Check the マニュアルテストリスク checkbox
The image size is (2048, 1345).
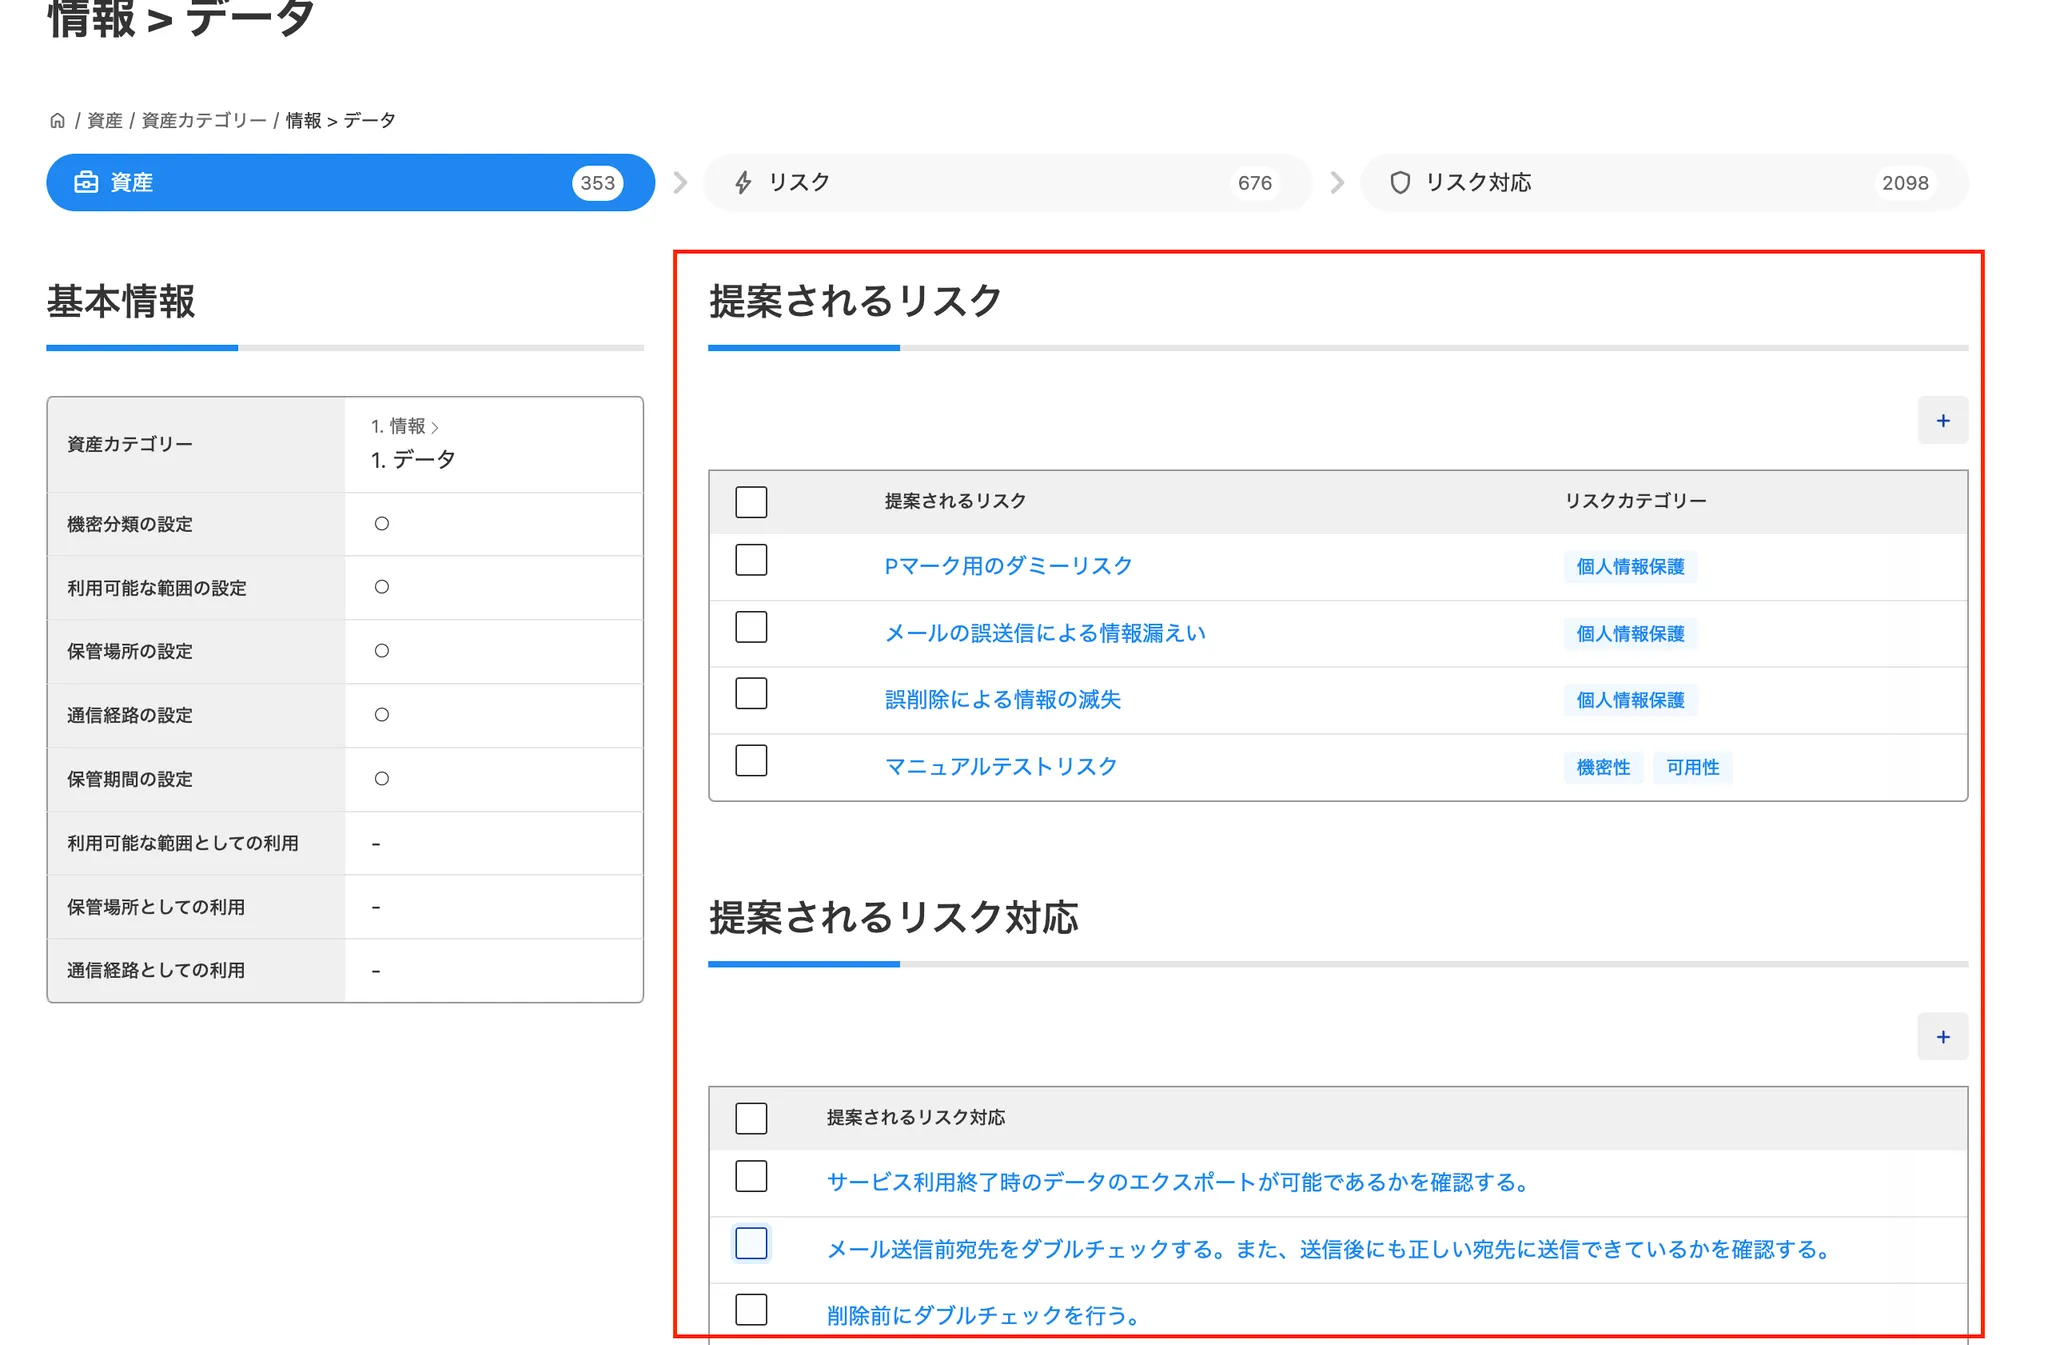point(751,761)
